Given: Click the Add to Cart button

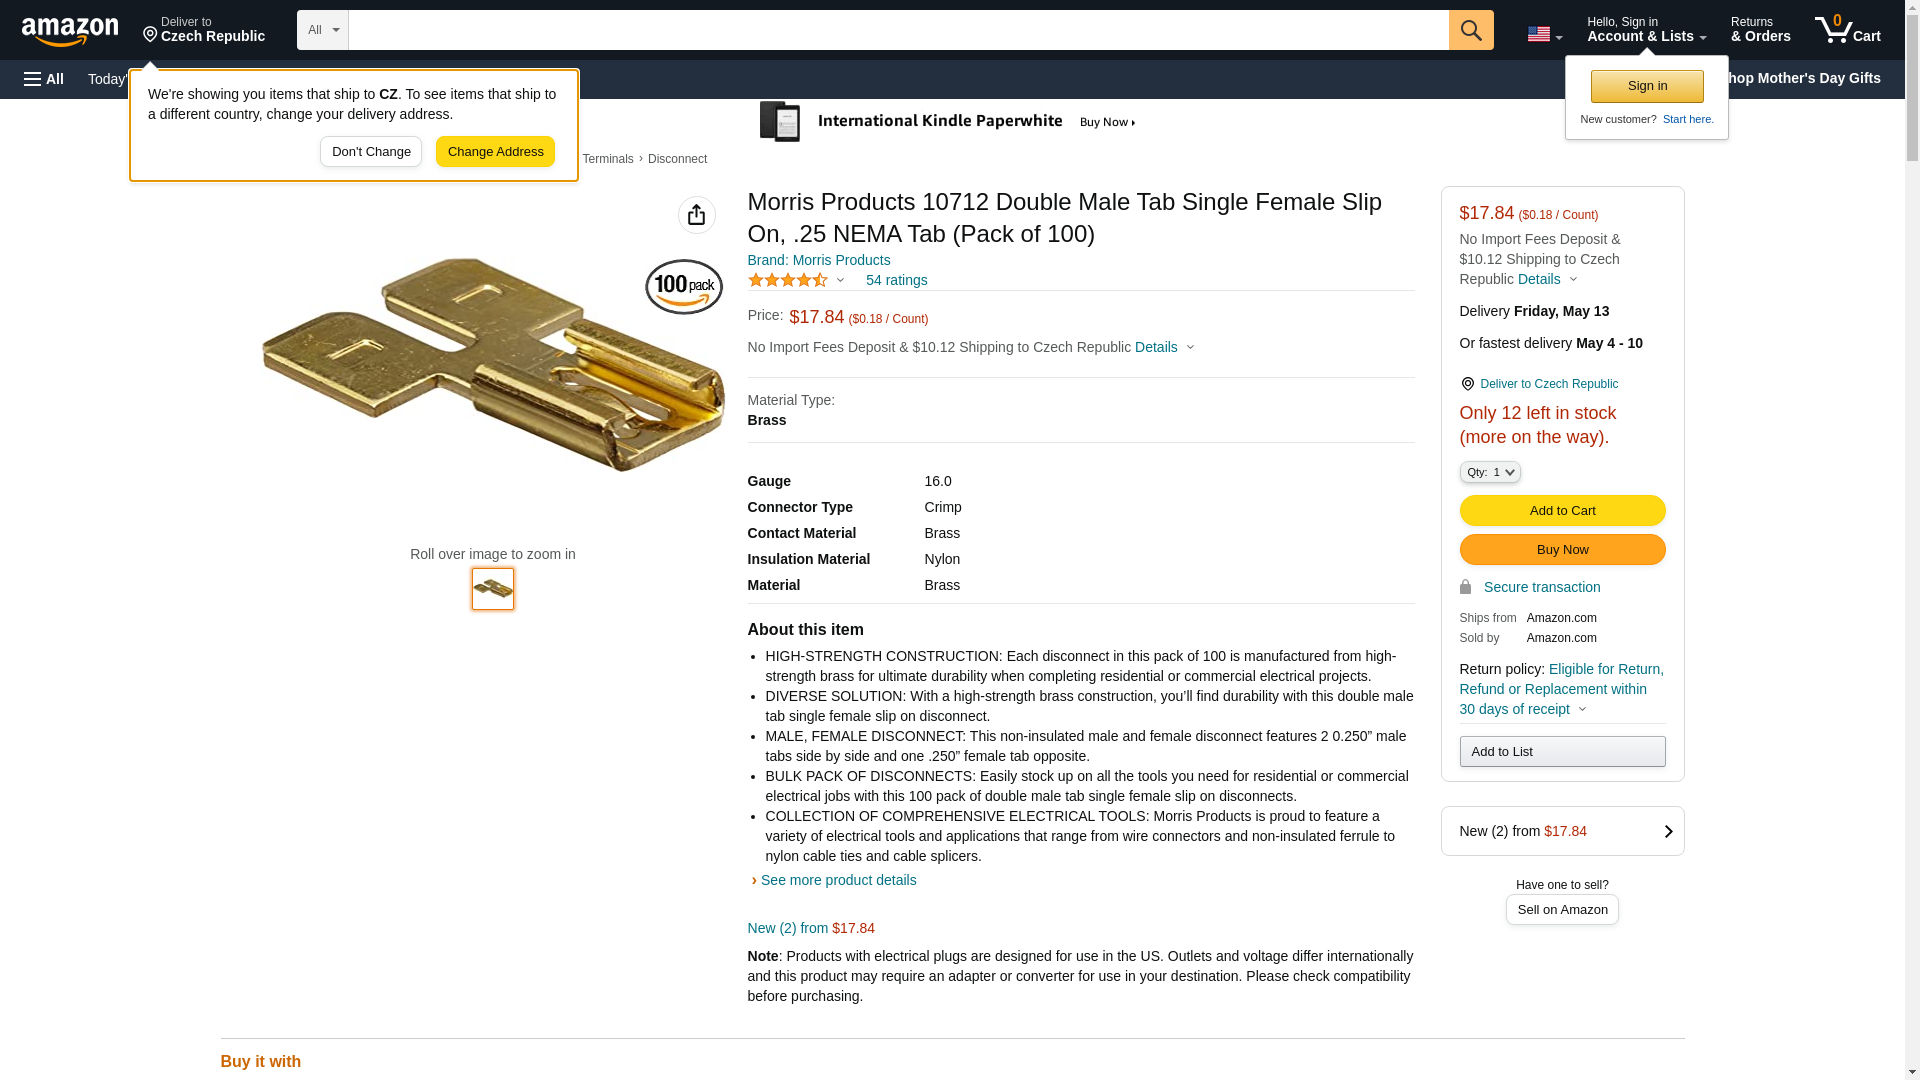Looking at the screenshot, I should tap(1562, 511).
